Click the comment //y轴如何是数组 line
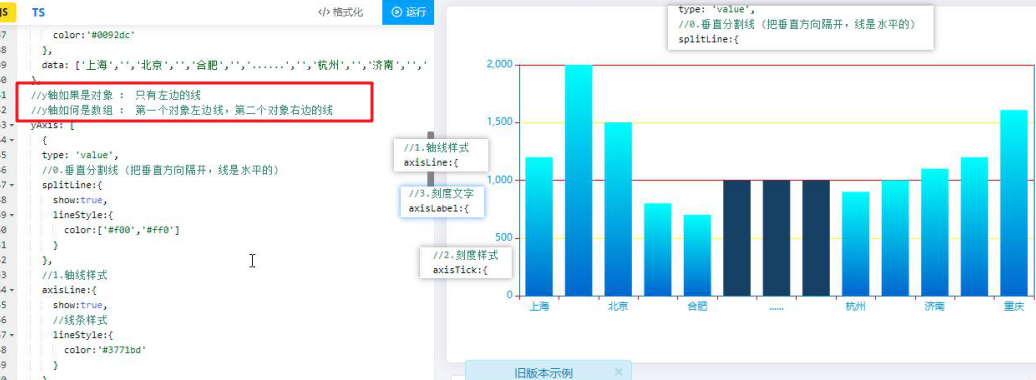Screen dimensions: 1036x380 (182, 110)
